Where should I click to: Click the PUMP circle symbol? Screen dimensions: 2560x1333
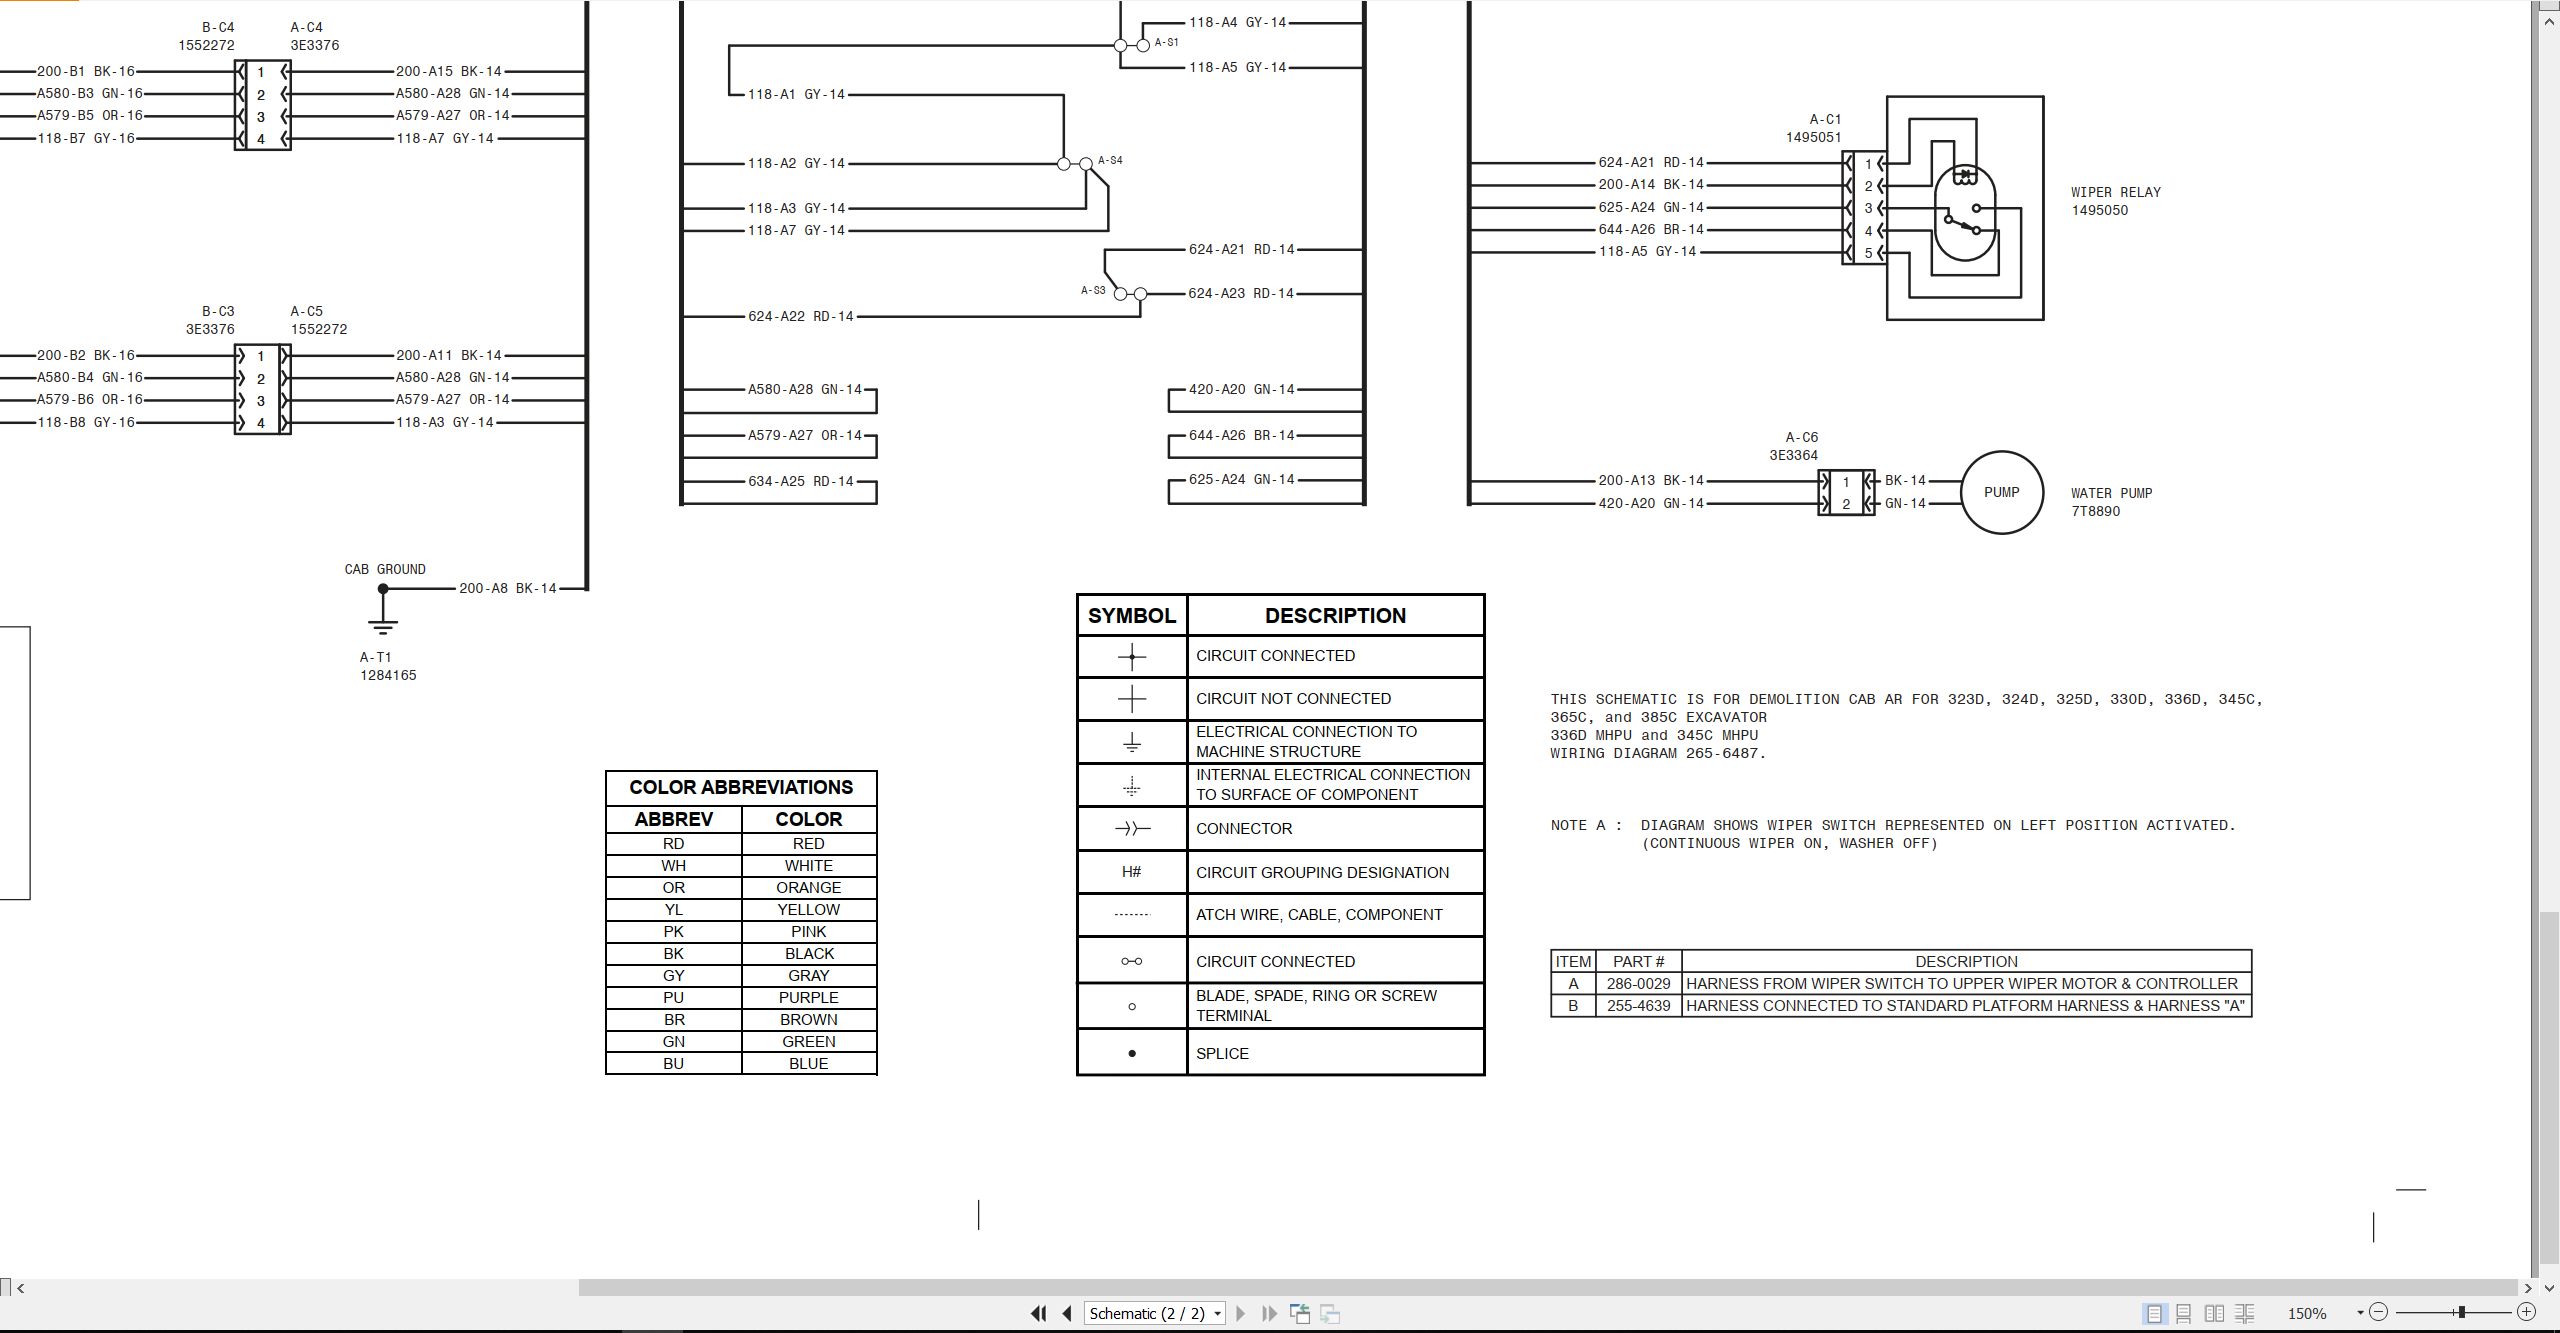(x=2001, y=492)
